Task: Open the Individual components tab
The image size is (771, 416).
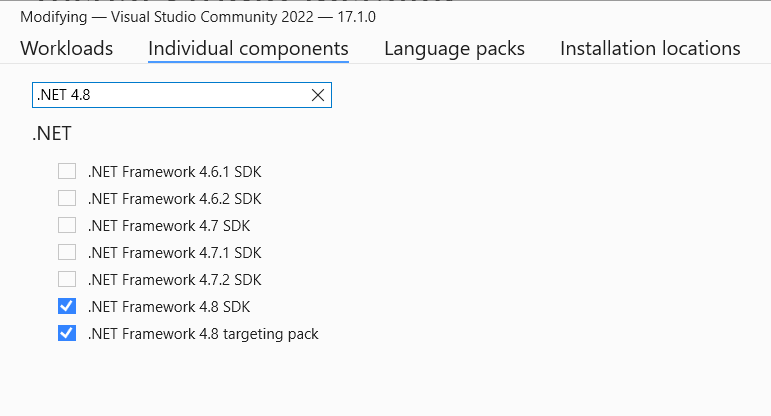Action: [x=248, y=48]
